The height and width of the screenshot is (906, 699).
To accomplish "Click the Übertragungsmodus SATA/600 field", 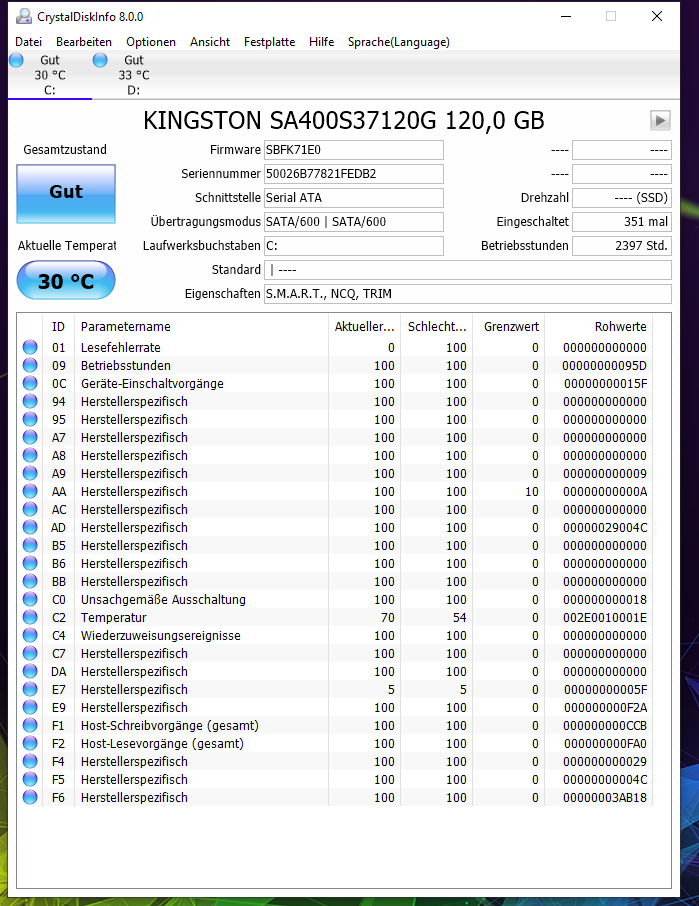I will point(354,222).
